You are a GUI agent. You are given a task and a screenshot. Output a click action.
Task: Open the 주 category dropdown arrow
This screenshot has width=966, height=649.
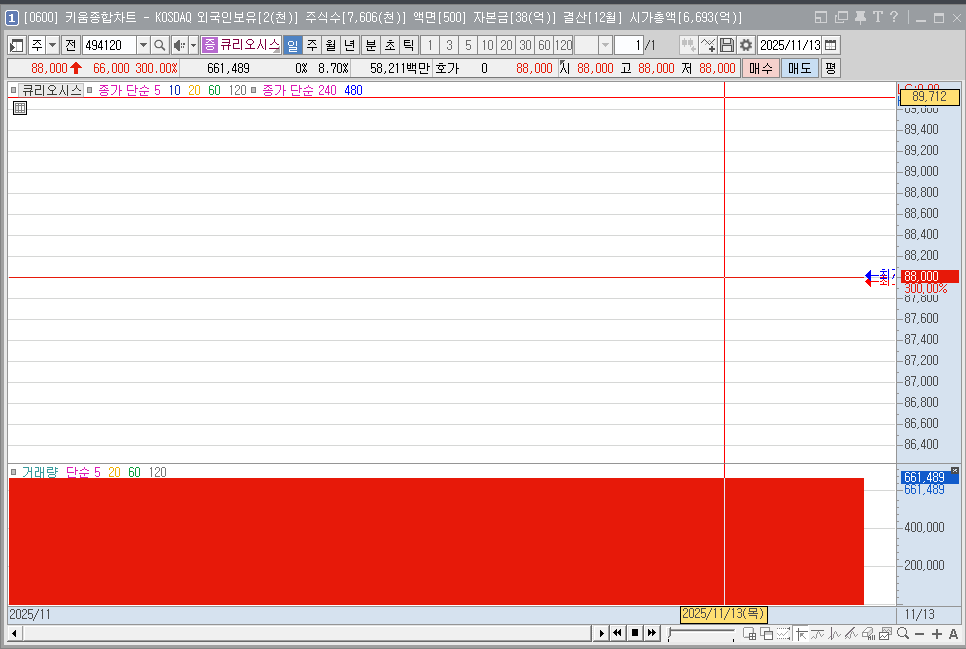pyautogui.click(x=52, y=45)
